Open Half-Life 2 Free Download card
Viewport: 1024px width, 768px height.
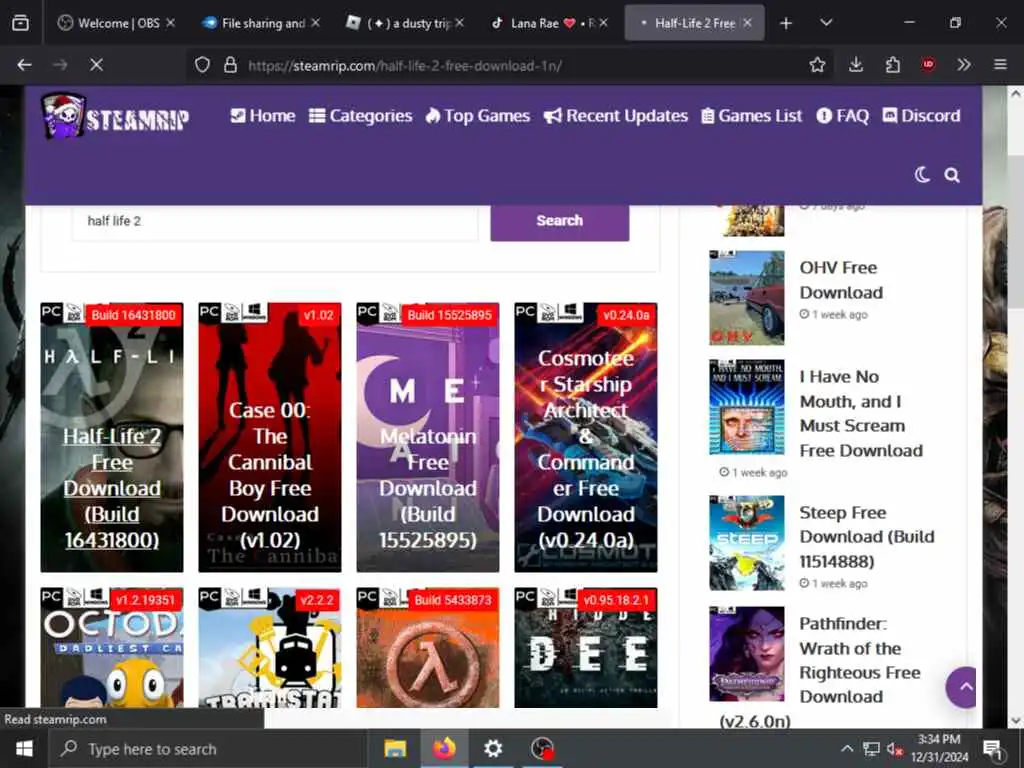[112, 438]
